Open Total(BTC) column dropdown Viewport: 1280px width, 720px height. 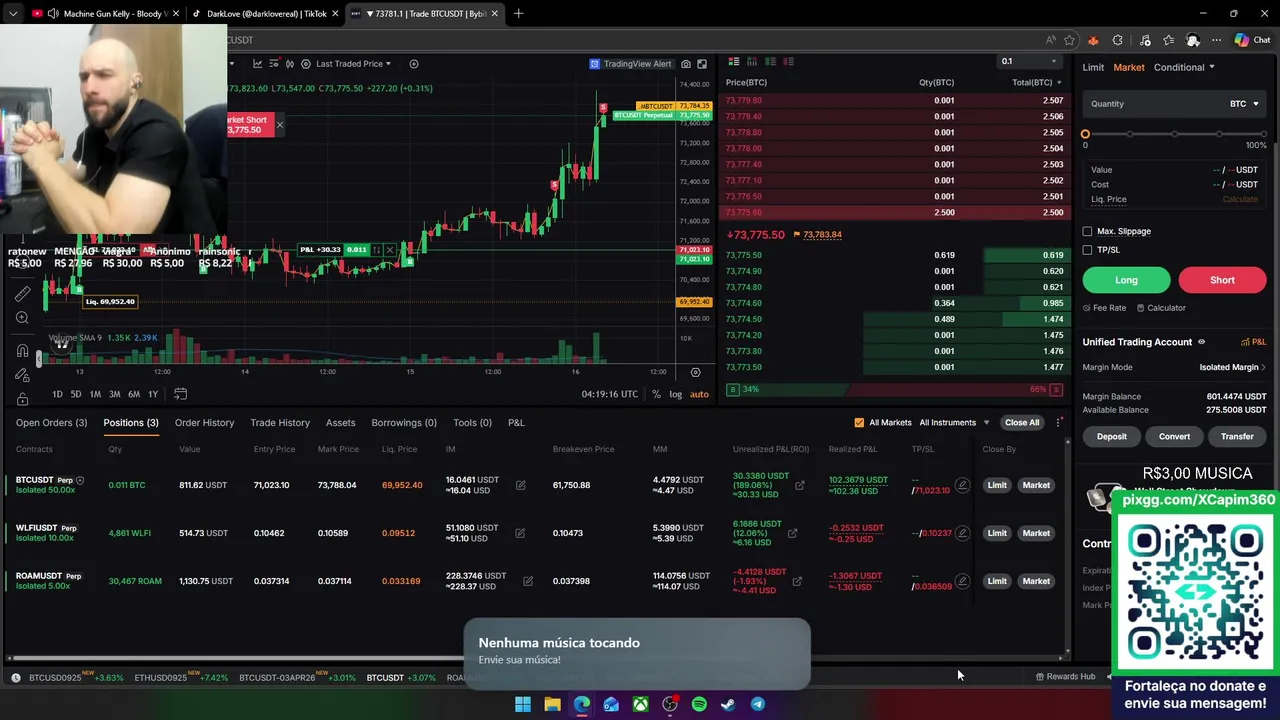(x=1036, y=82)
